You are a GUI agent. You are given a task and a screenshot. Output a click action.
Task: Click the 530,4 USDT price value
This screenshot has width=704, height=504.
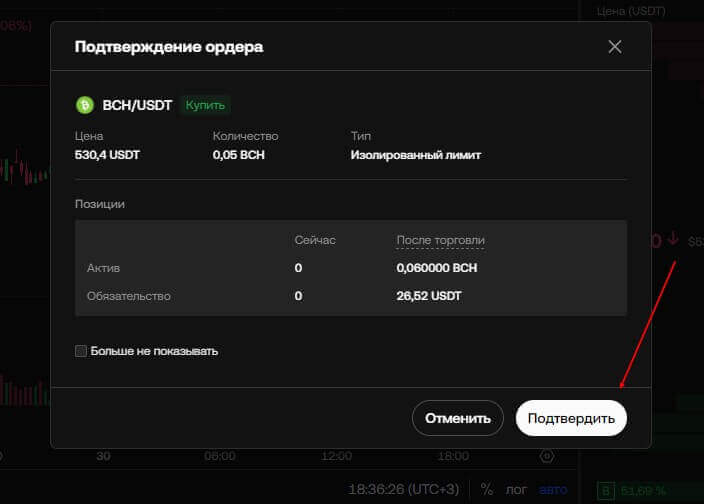coord(109,155)
